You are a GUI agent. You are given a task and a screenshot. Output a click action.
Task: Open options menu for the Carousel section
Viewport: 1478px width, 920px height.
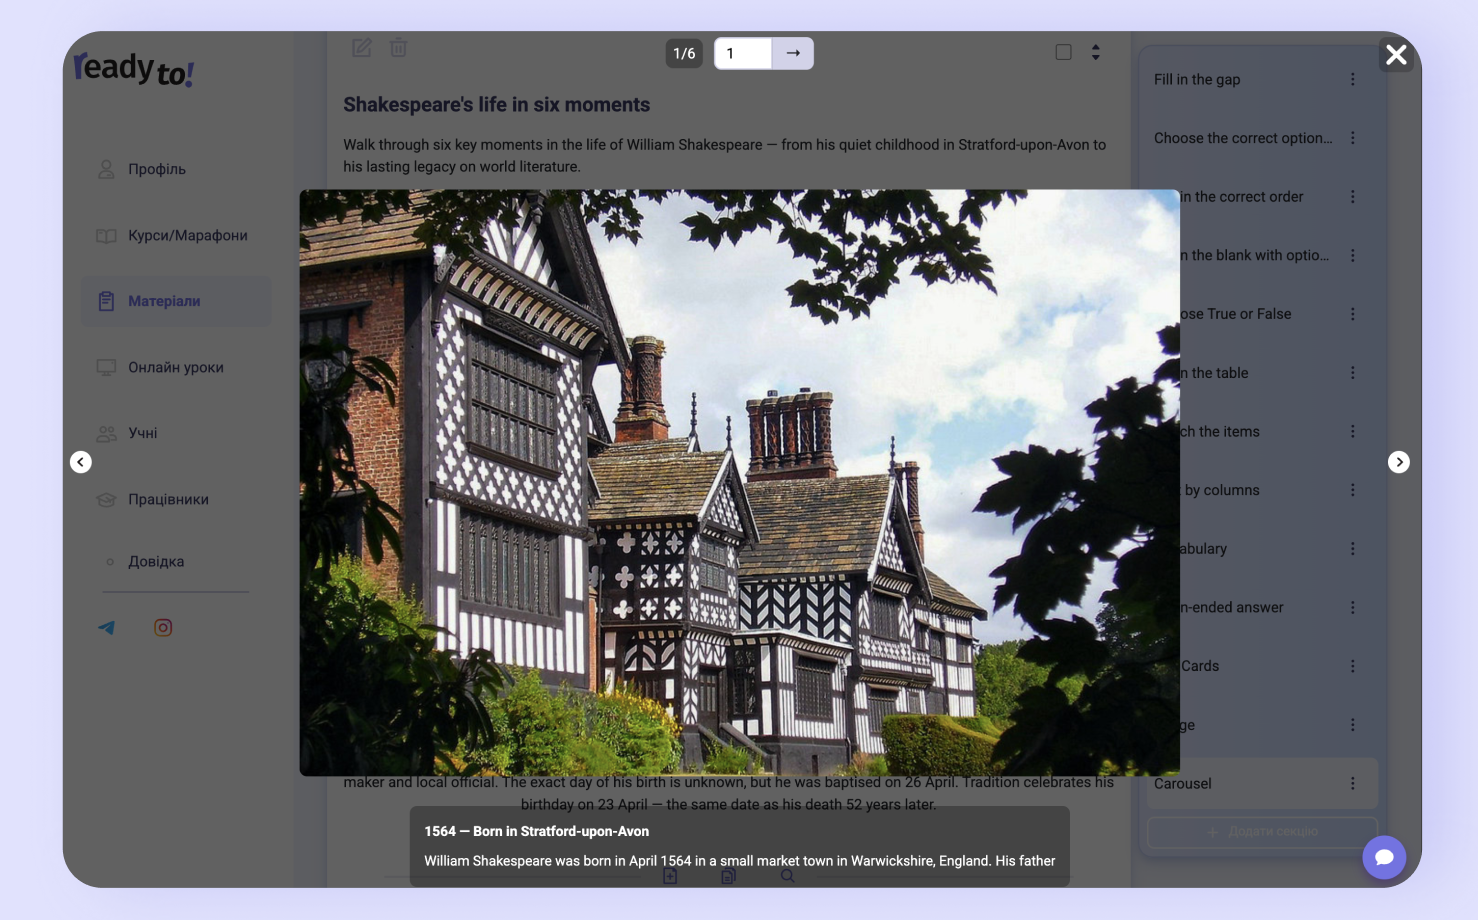point(1353,784)
